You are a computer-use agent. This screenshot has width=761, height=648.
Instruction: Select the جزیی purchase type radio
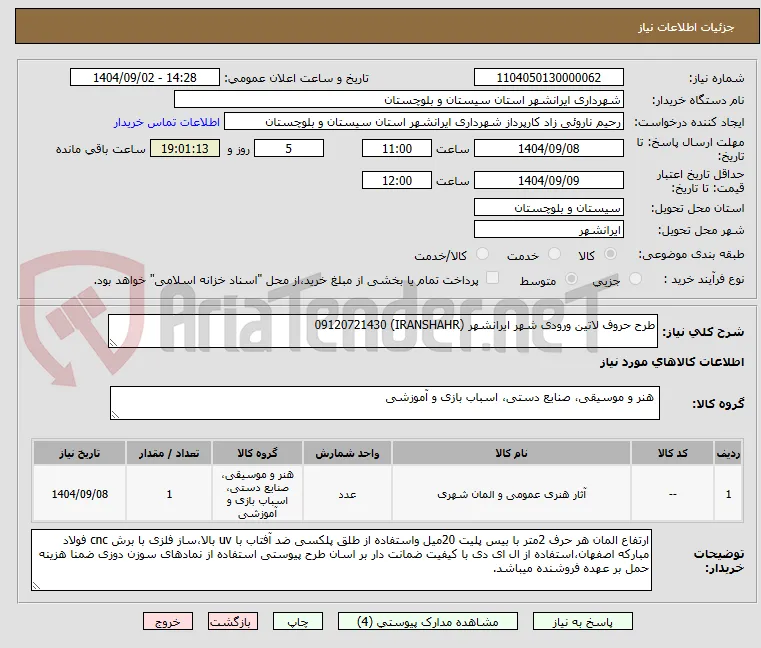click(635, 279)
